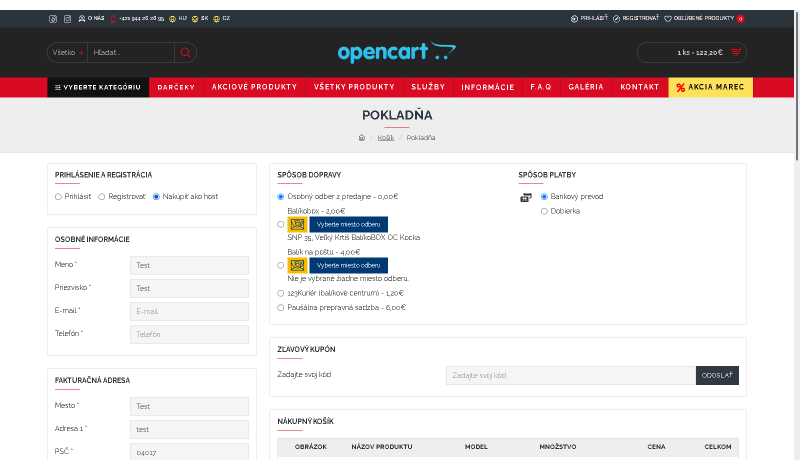Click the OpenCart logo
The image size is (800, 470).
[396, 52]
